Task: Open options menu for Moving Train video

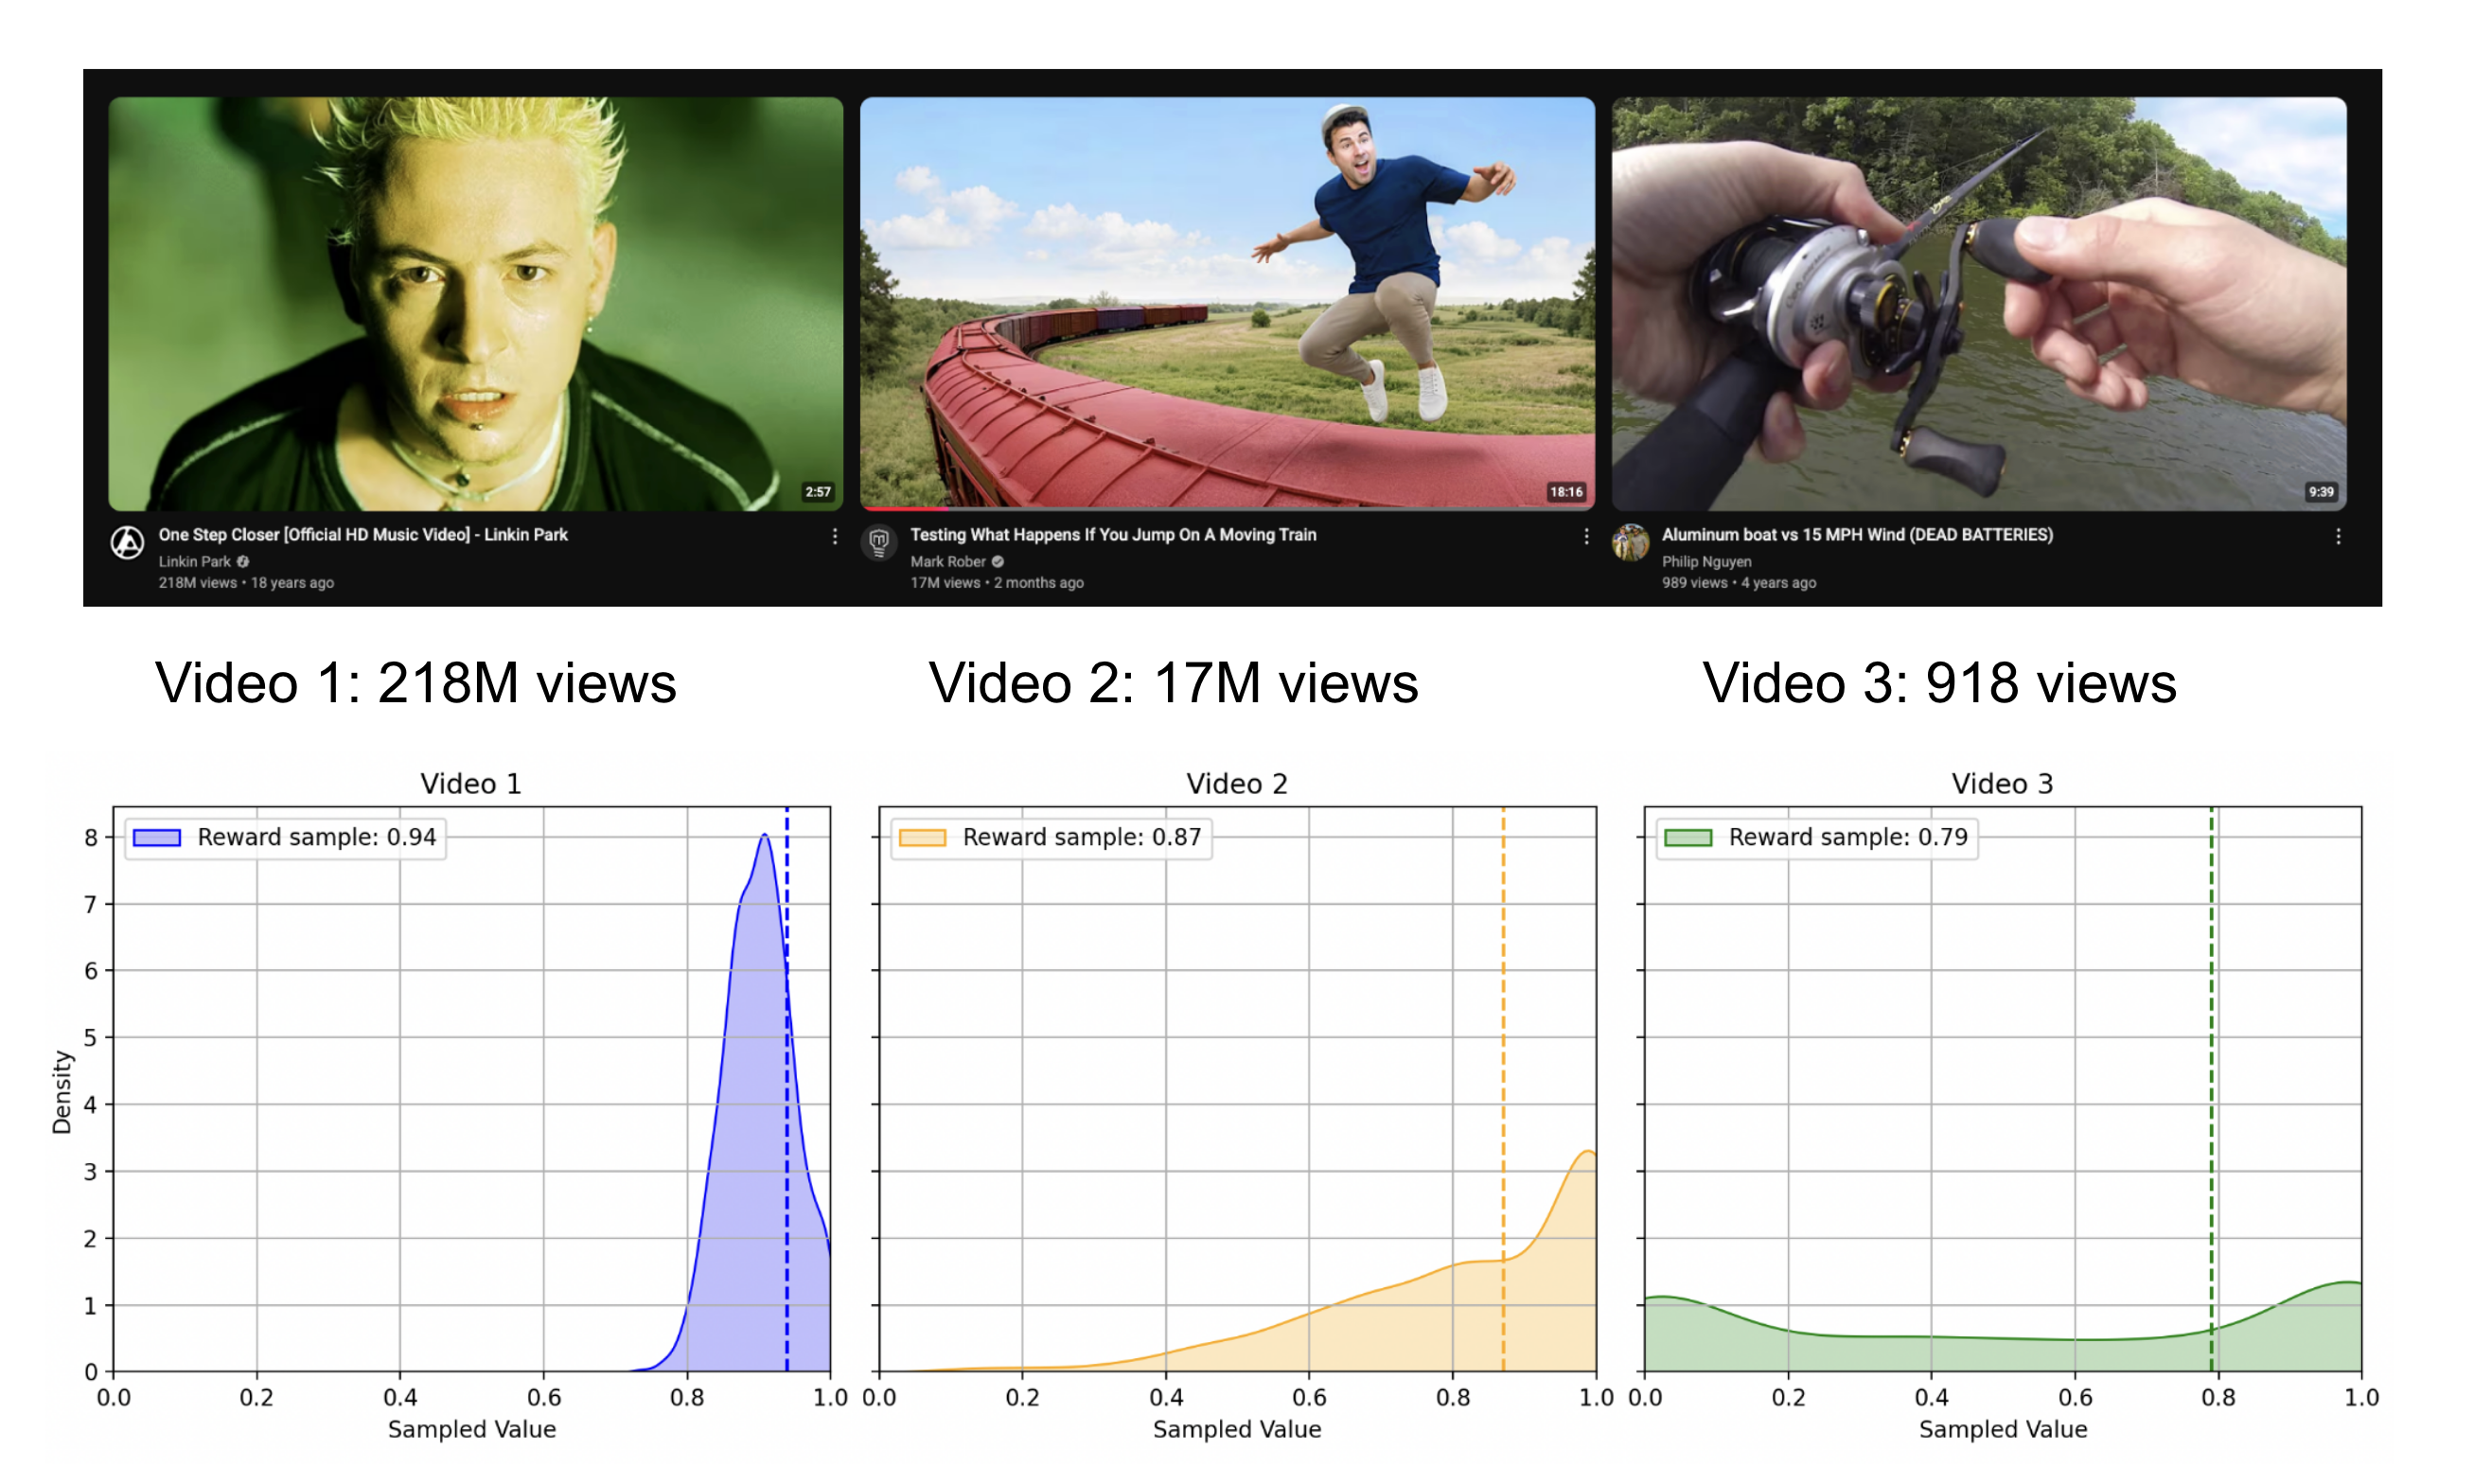Action: (x=1586, y=537)
